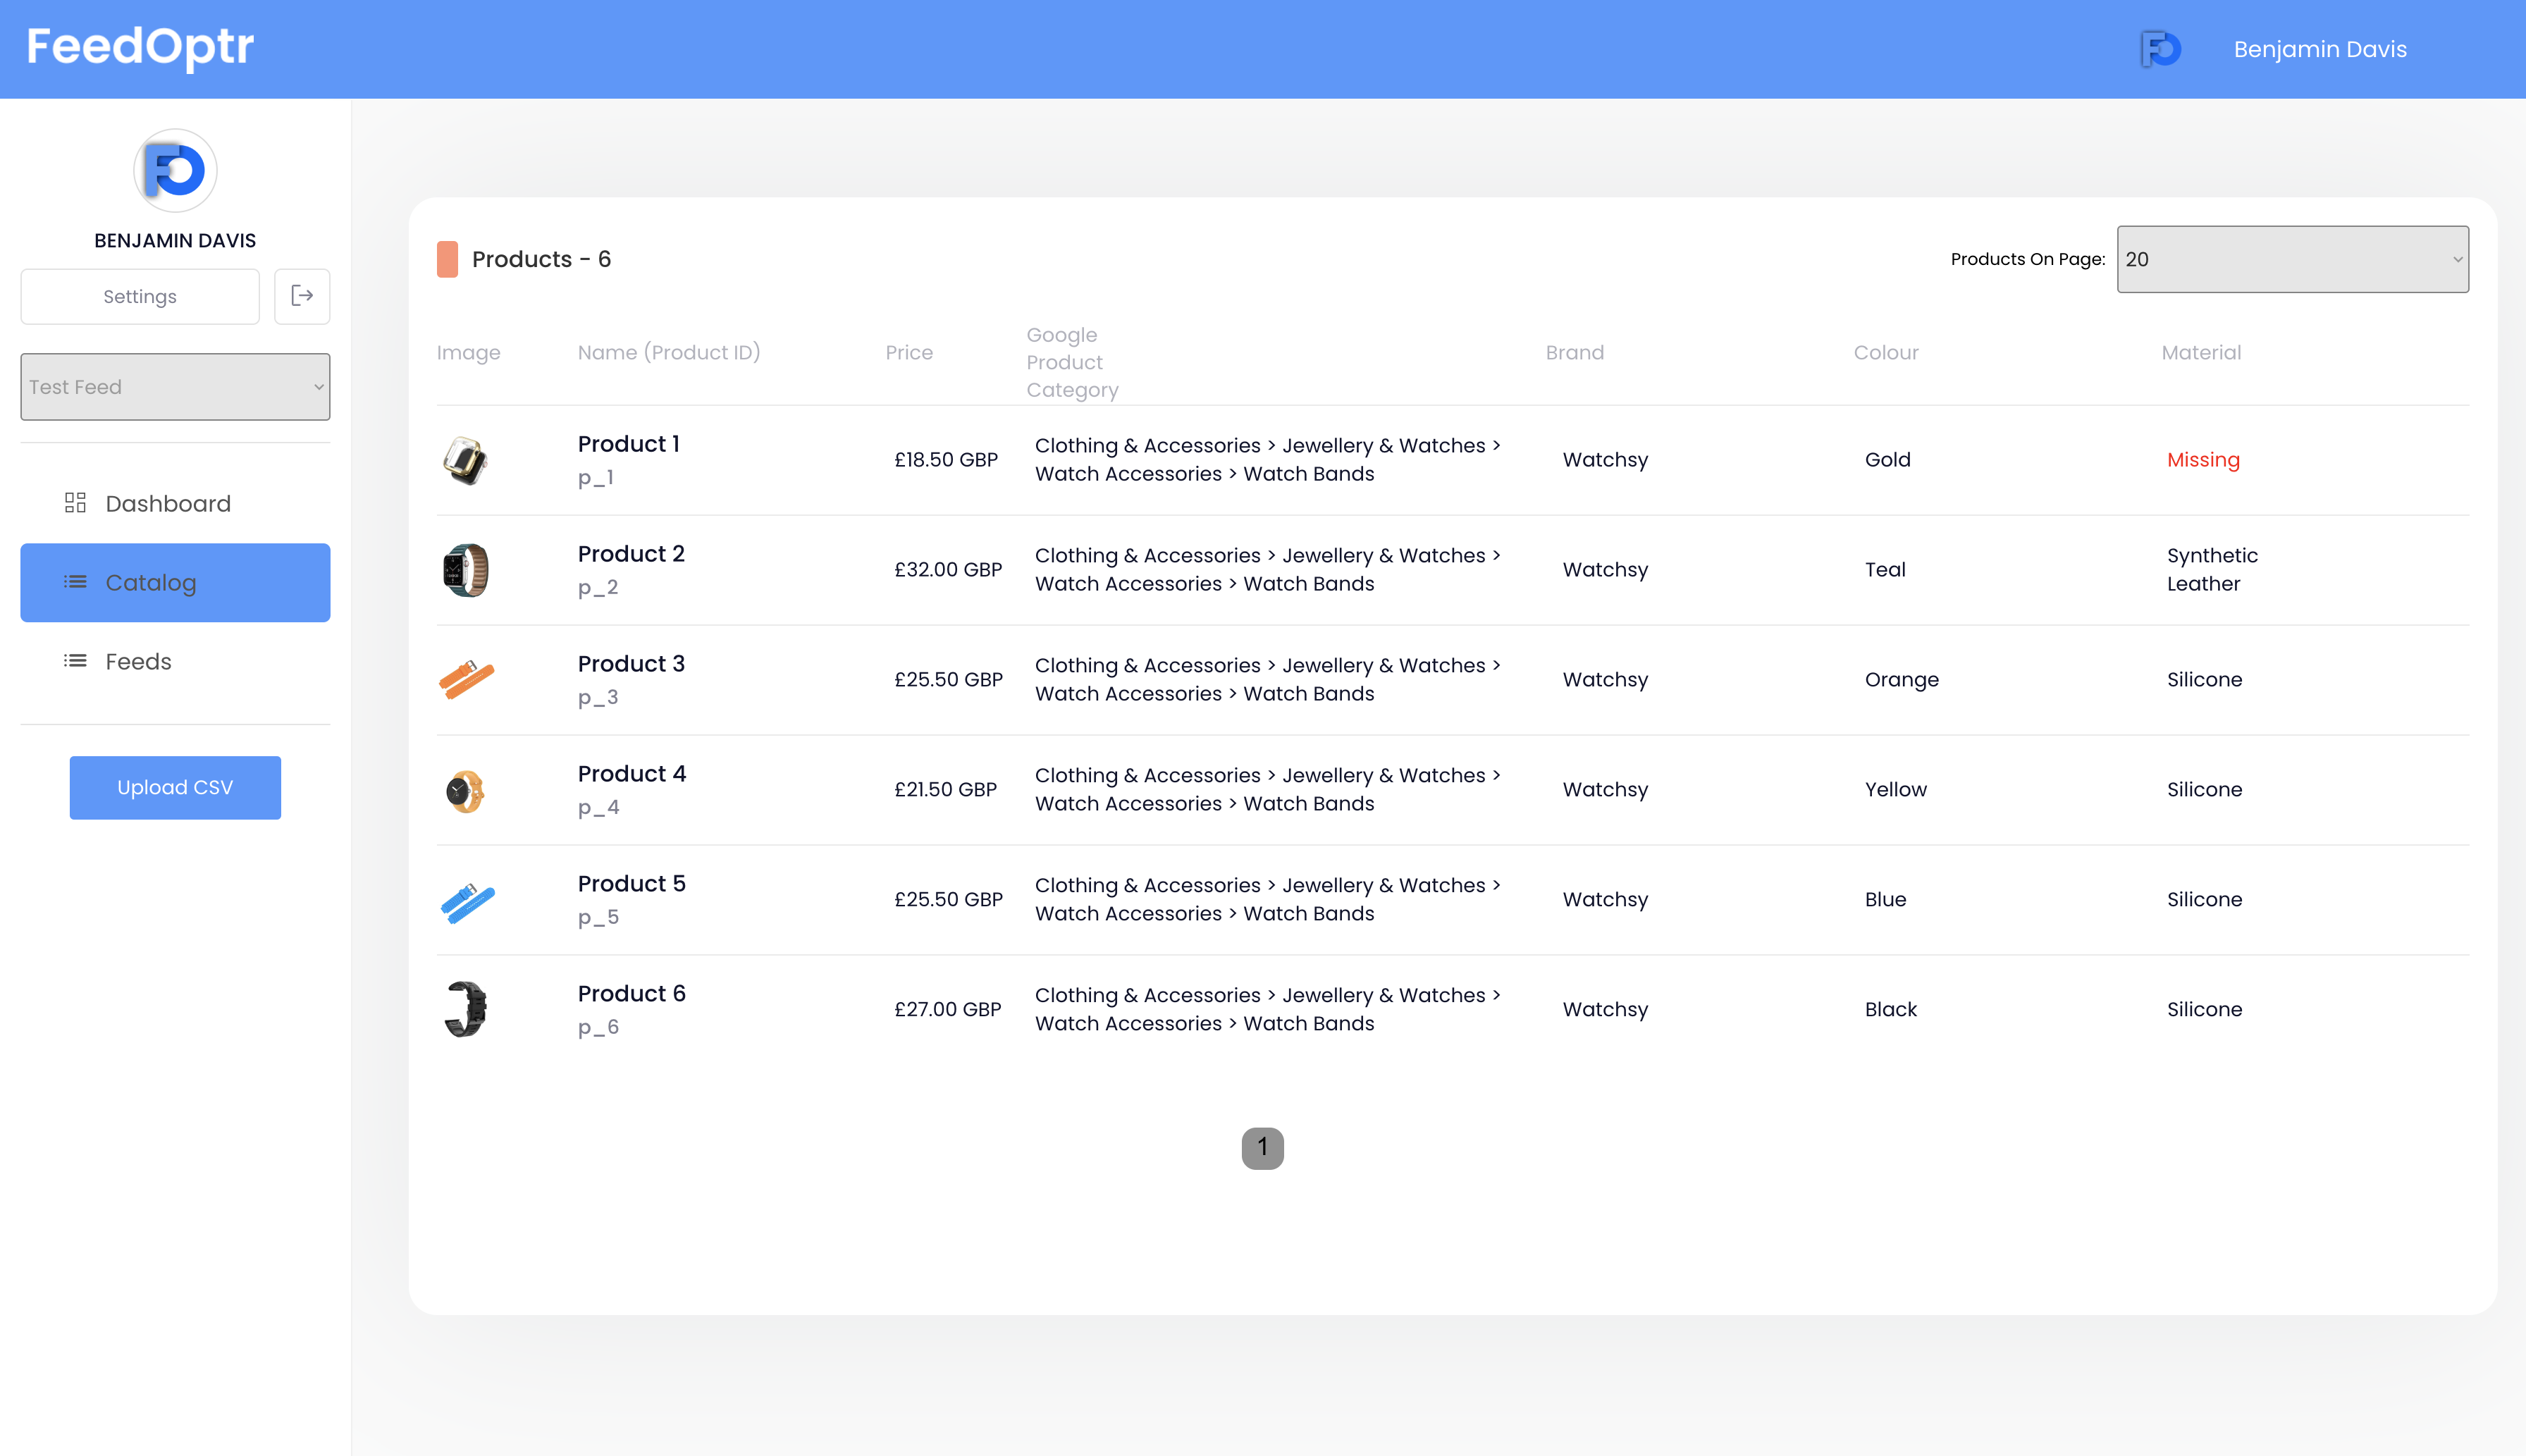
Task: Click the header avatar icon beside Benjamin Davis
Action: coord(2160,49)
